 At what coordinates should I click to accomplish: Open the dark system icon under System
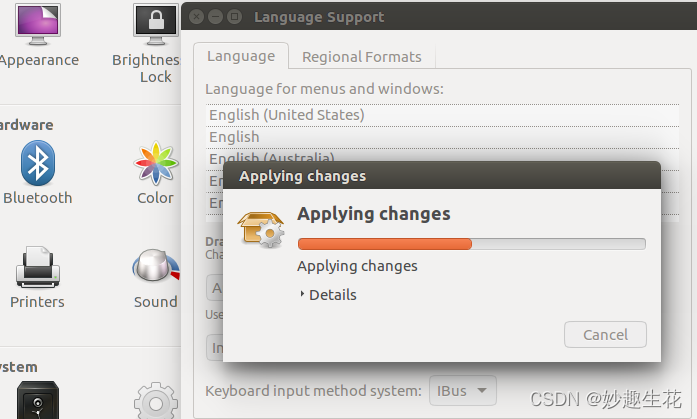(x=37, y=400)
